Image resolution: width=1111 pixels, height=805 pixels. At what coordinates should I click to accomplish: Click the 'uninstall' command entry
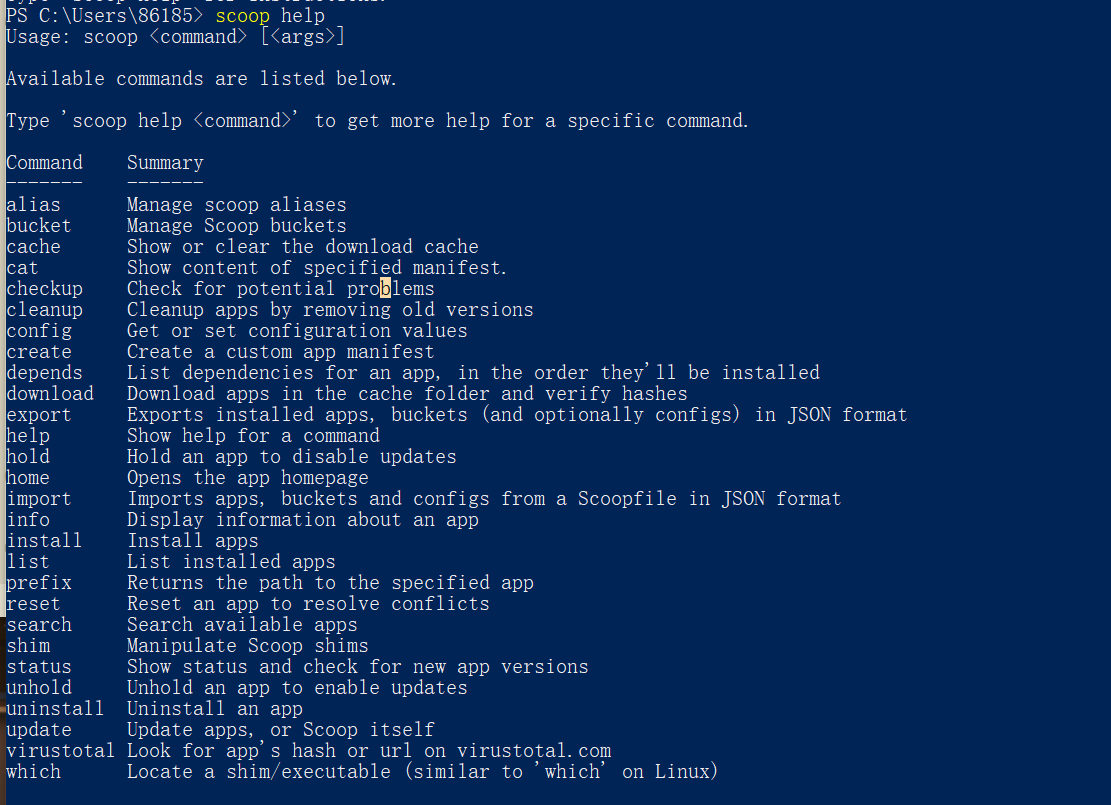point(55,709)
